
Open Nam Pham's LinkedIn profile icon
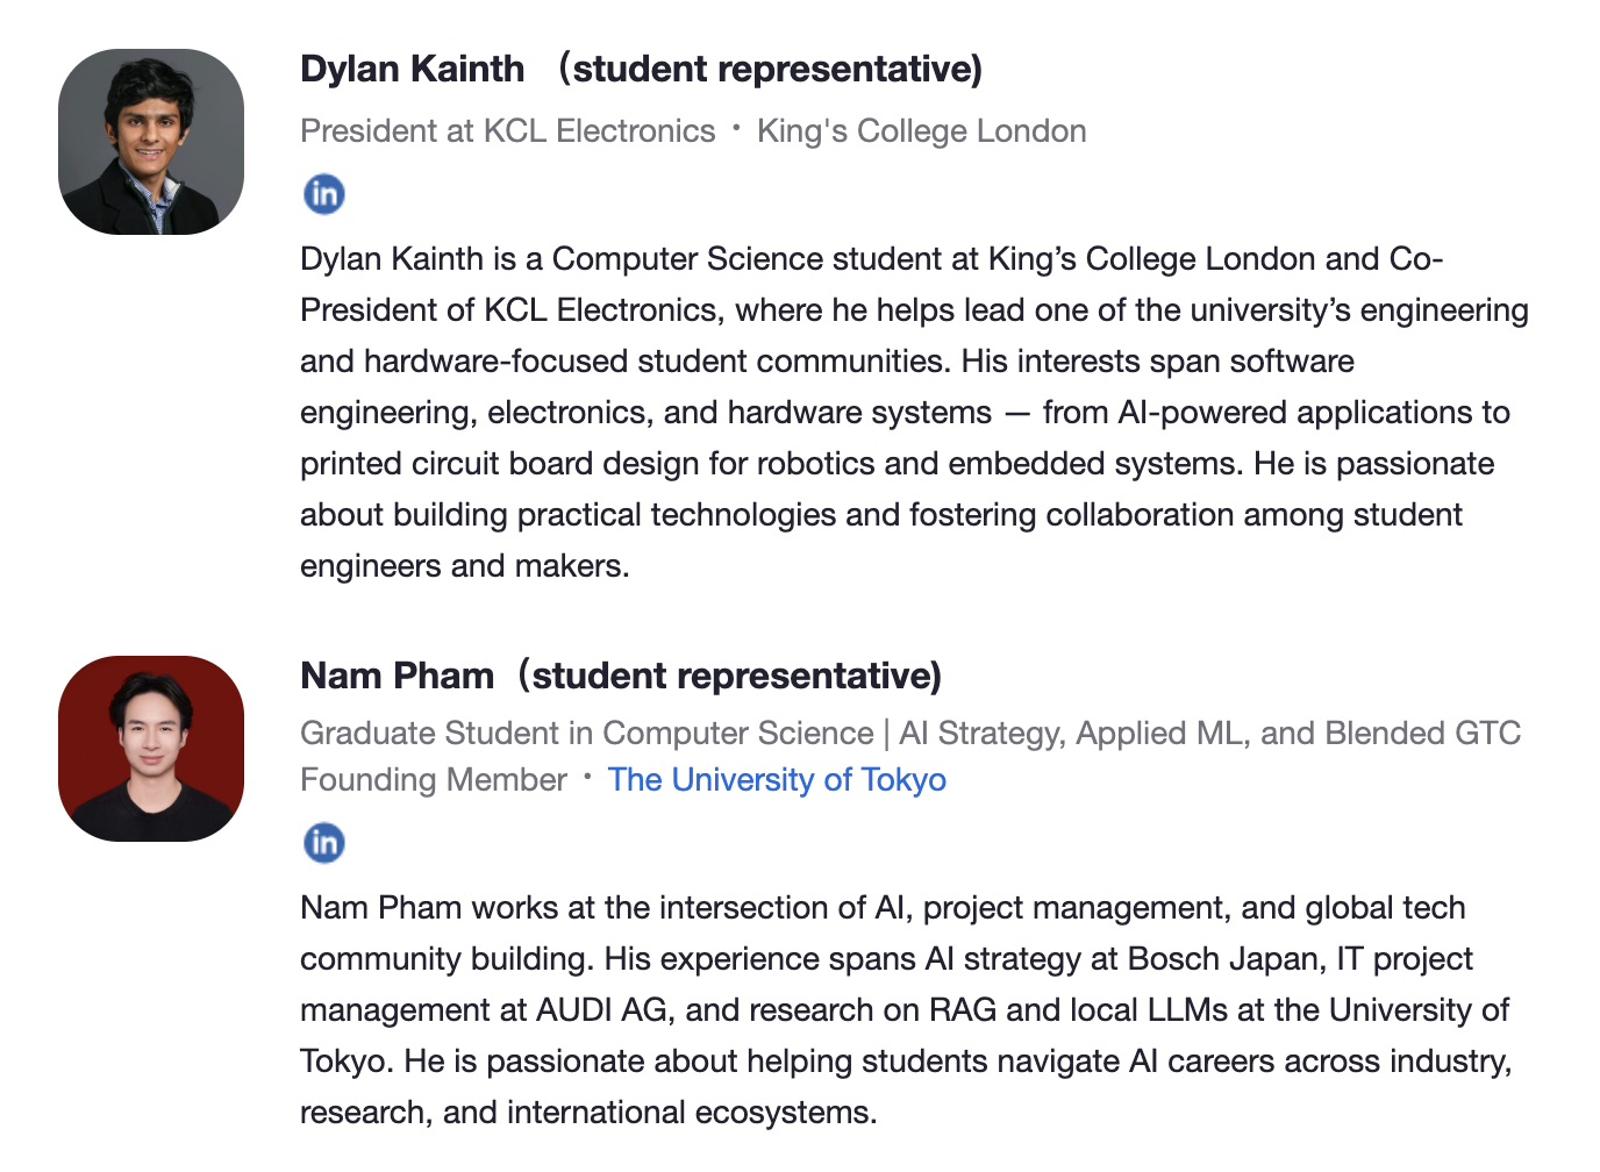(324, 842)
